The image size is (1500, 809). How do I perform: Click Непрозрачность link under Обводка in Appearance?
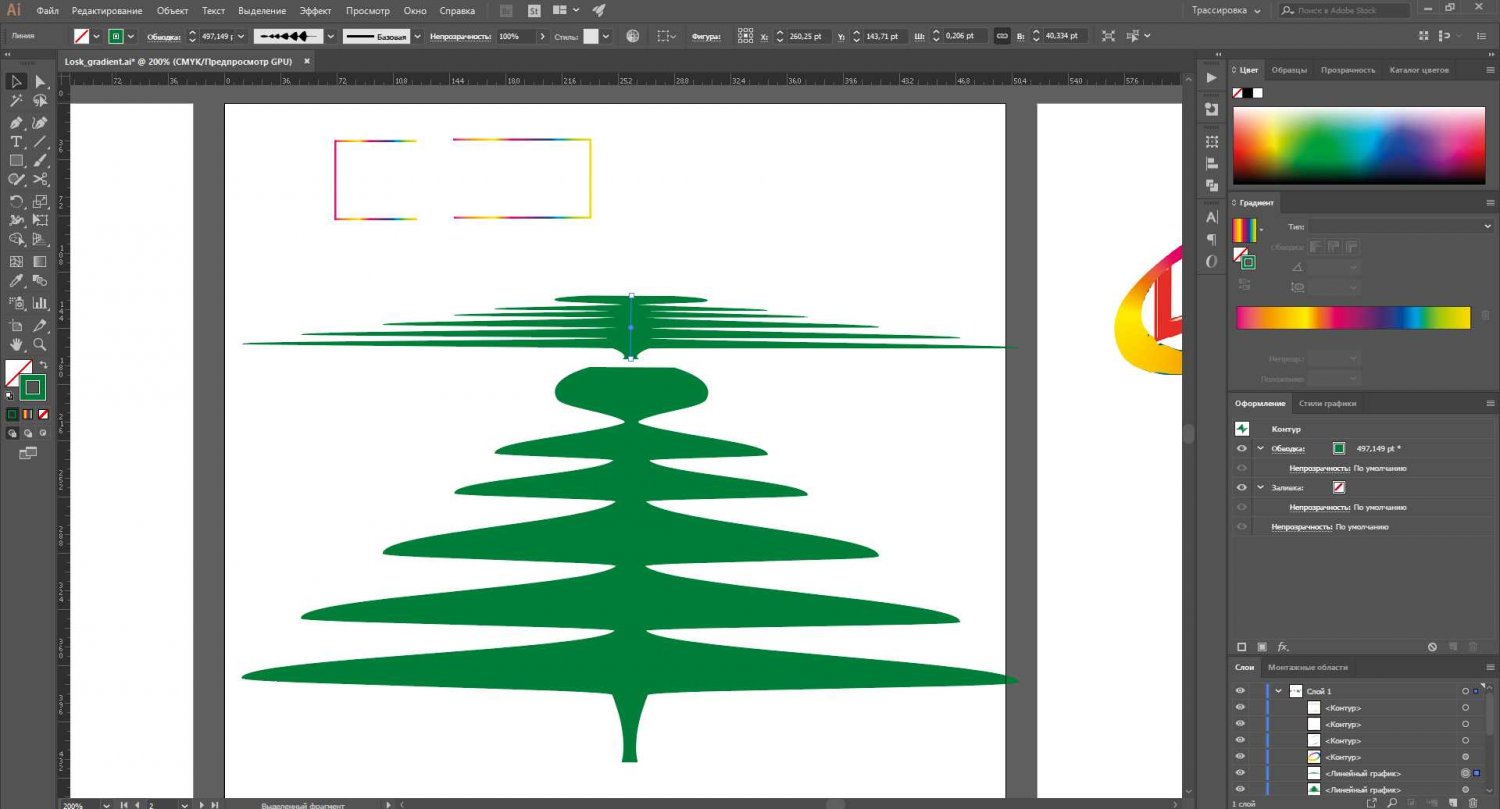tap(1320, 468)
